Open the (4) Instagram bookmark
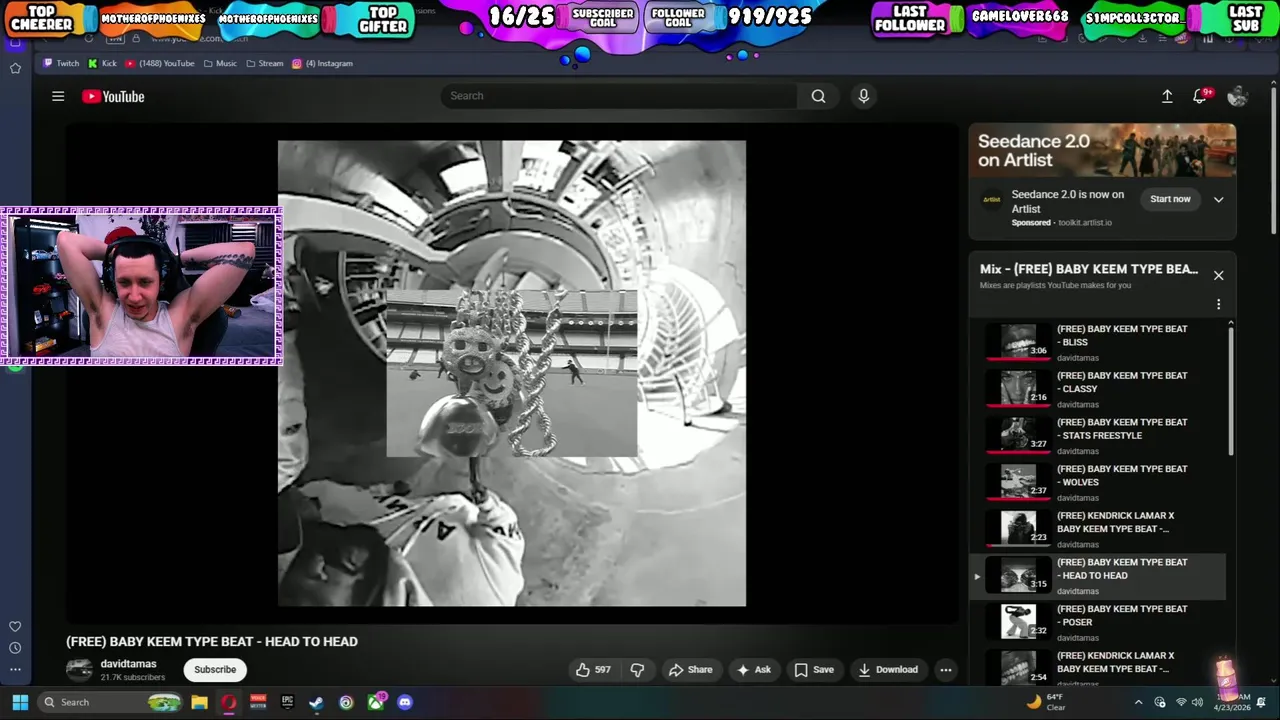The width and height of the screenshot is (1280, 720). [322, 63]
